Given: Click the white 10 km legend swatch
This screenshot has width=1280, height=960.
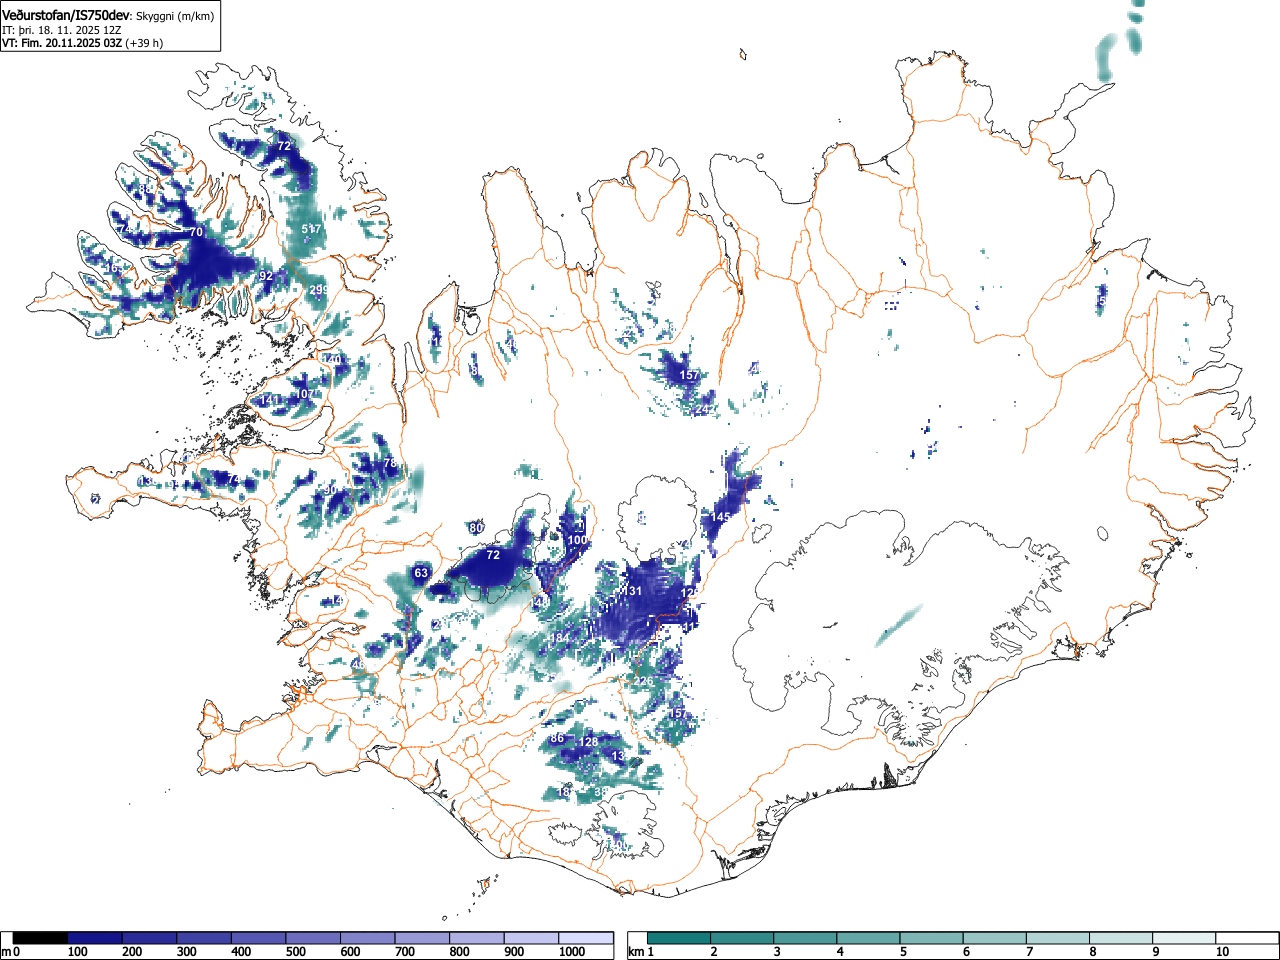Looking at the screenshot, I should coord(1247,938).
